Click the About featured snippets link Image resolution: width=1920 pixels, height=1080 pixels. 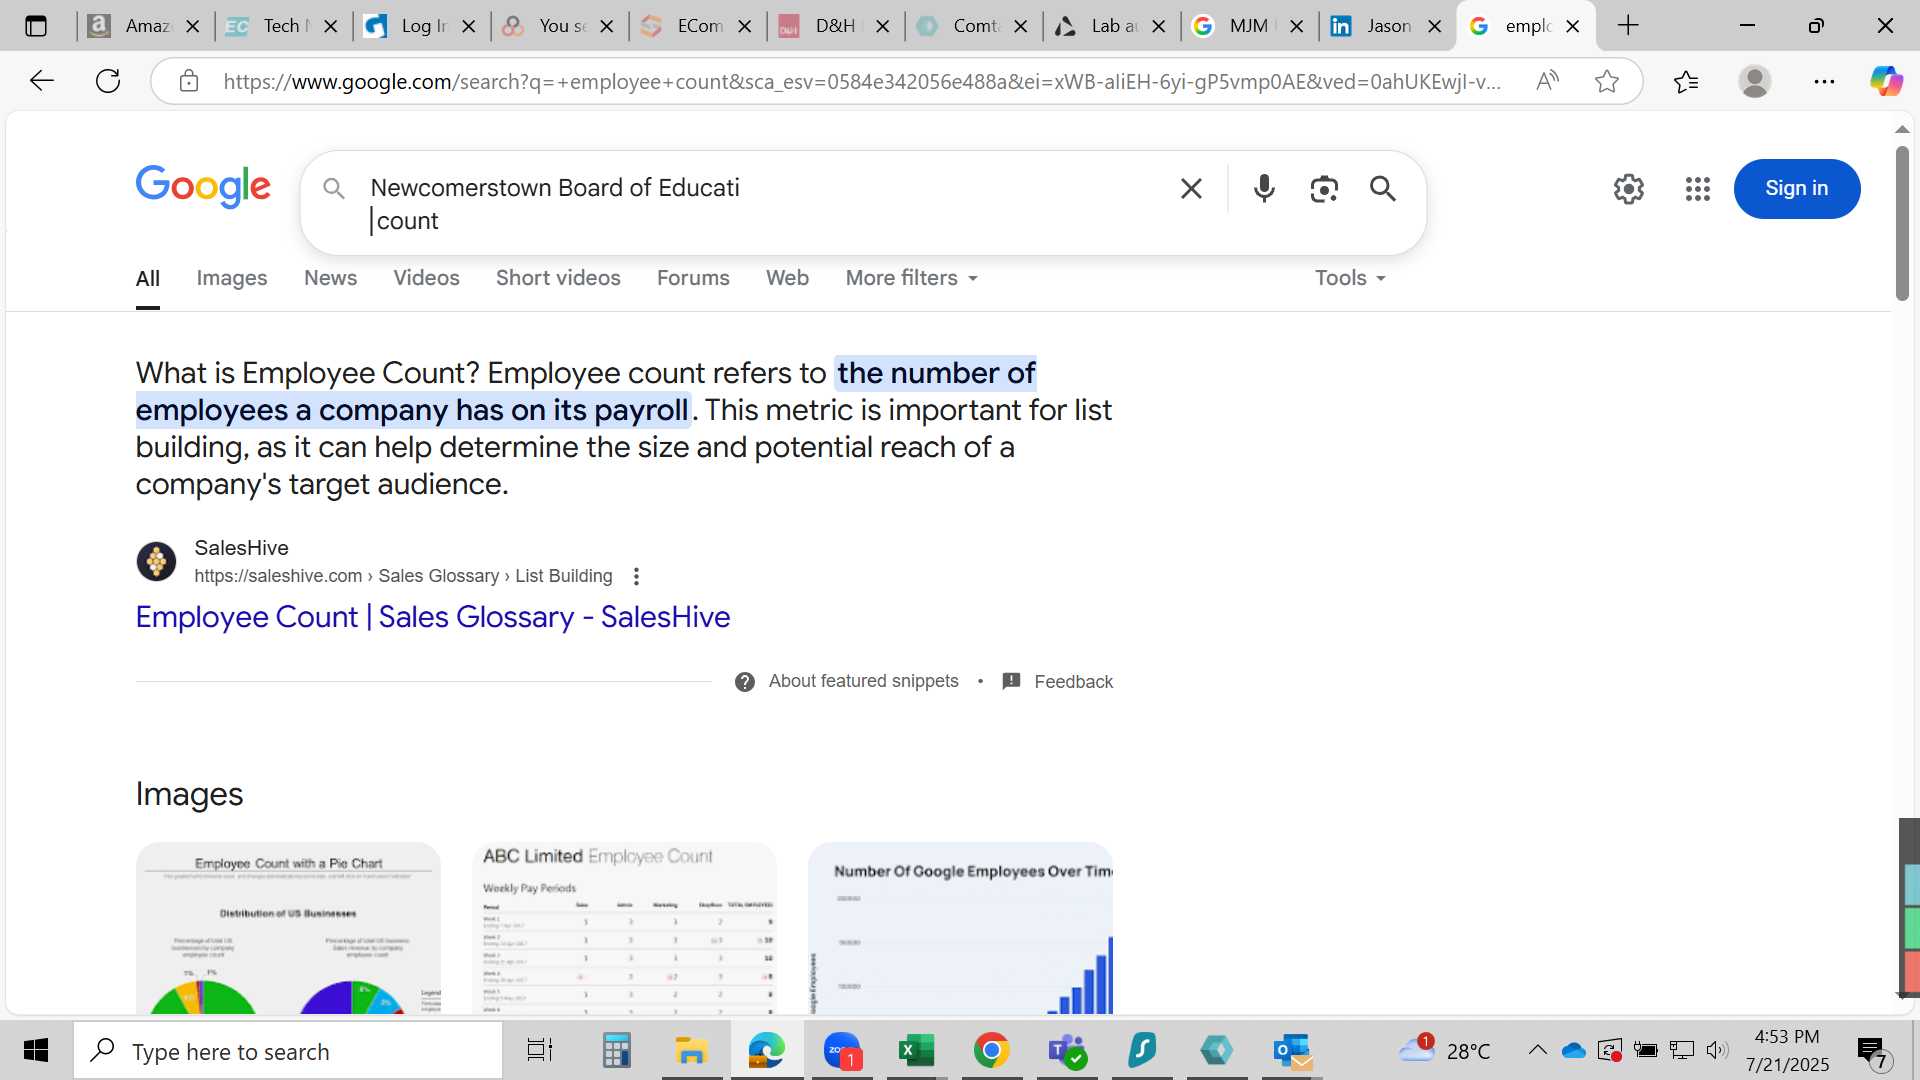pyautogui.click(x=864, y=681)
